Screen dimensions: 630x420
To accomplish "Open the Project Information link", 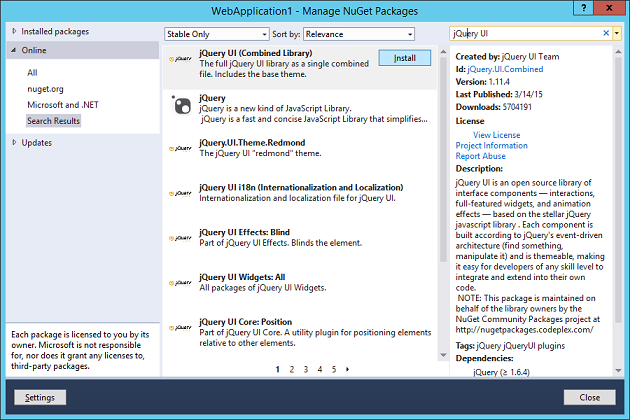I will [491, 145].
